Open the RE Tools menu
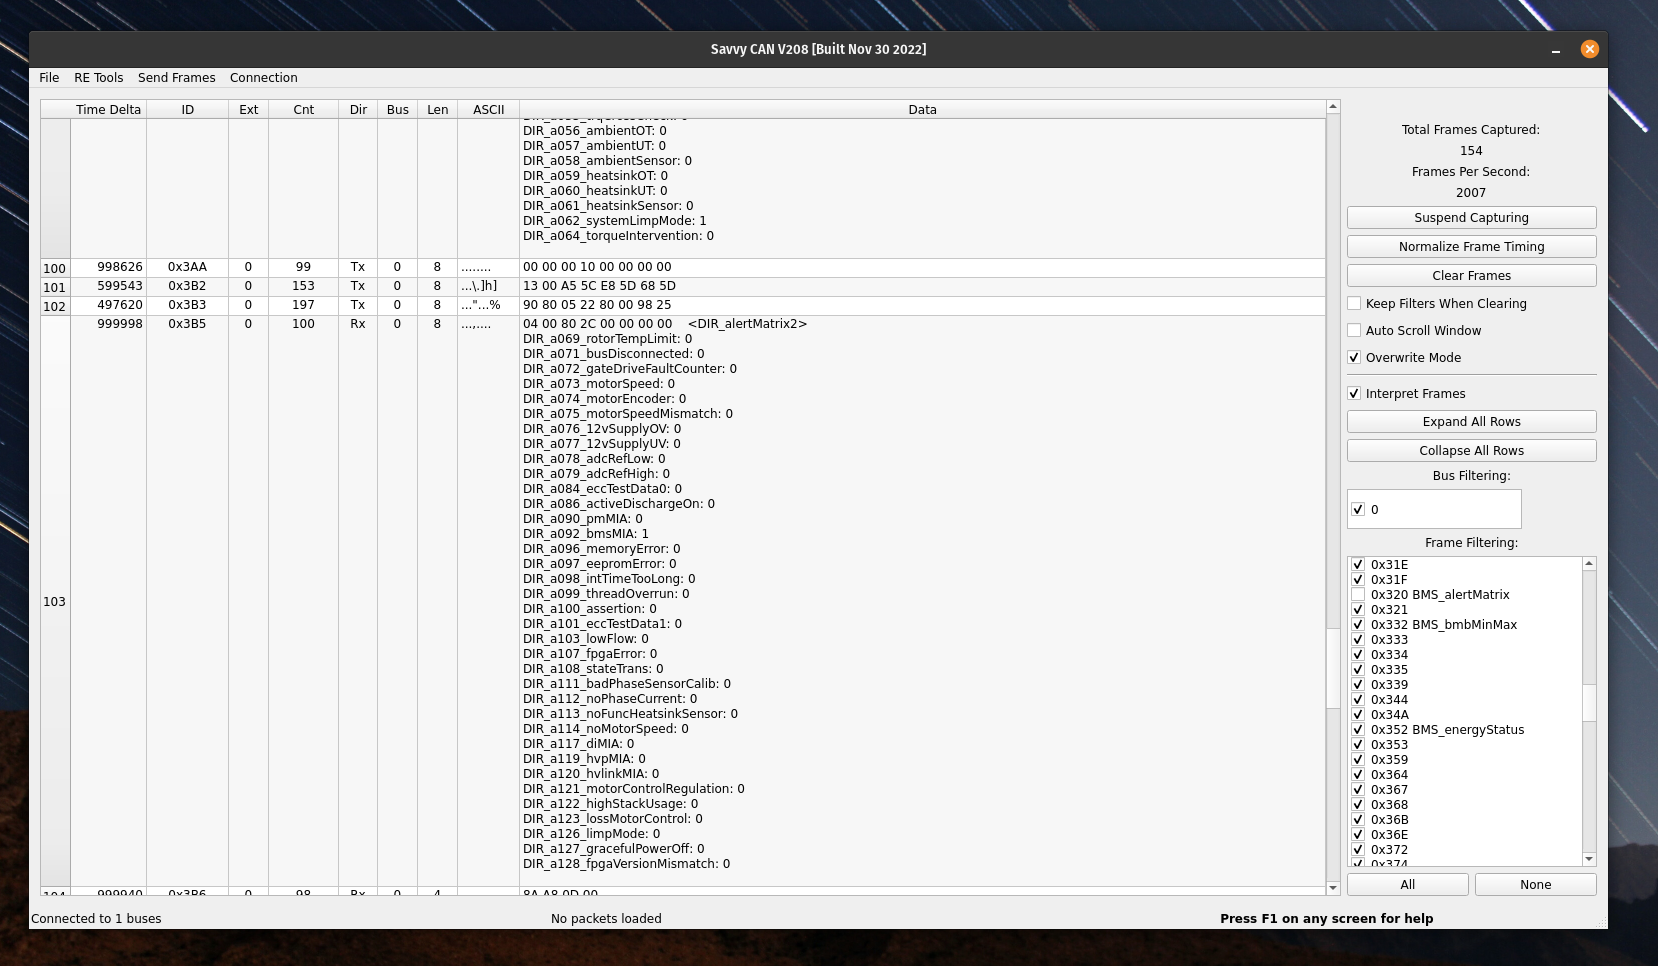 98,78
